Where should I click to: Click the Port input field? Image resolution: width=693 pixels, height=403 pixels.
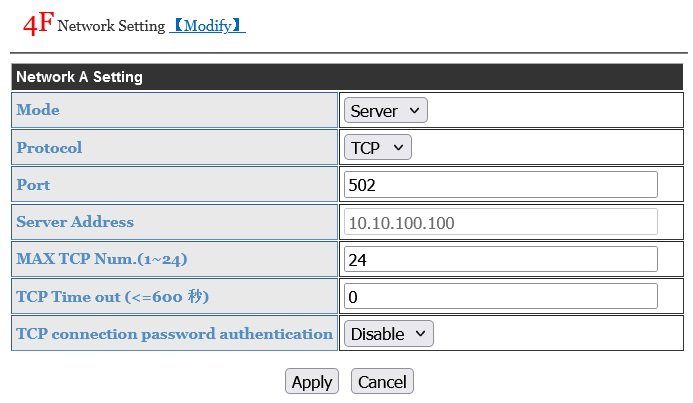click(x=500, y=185)
